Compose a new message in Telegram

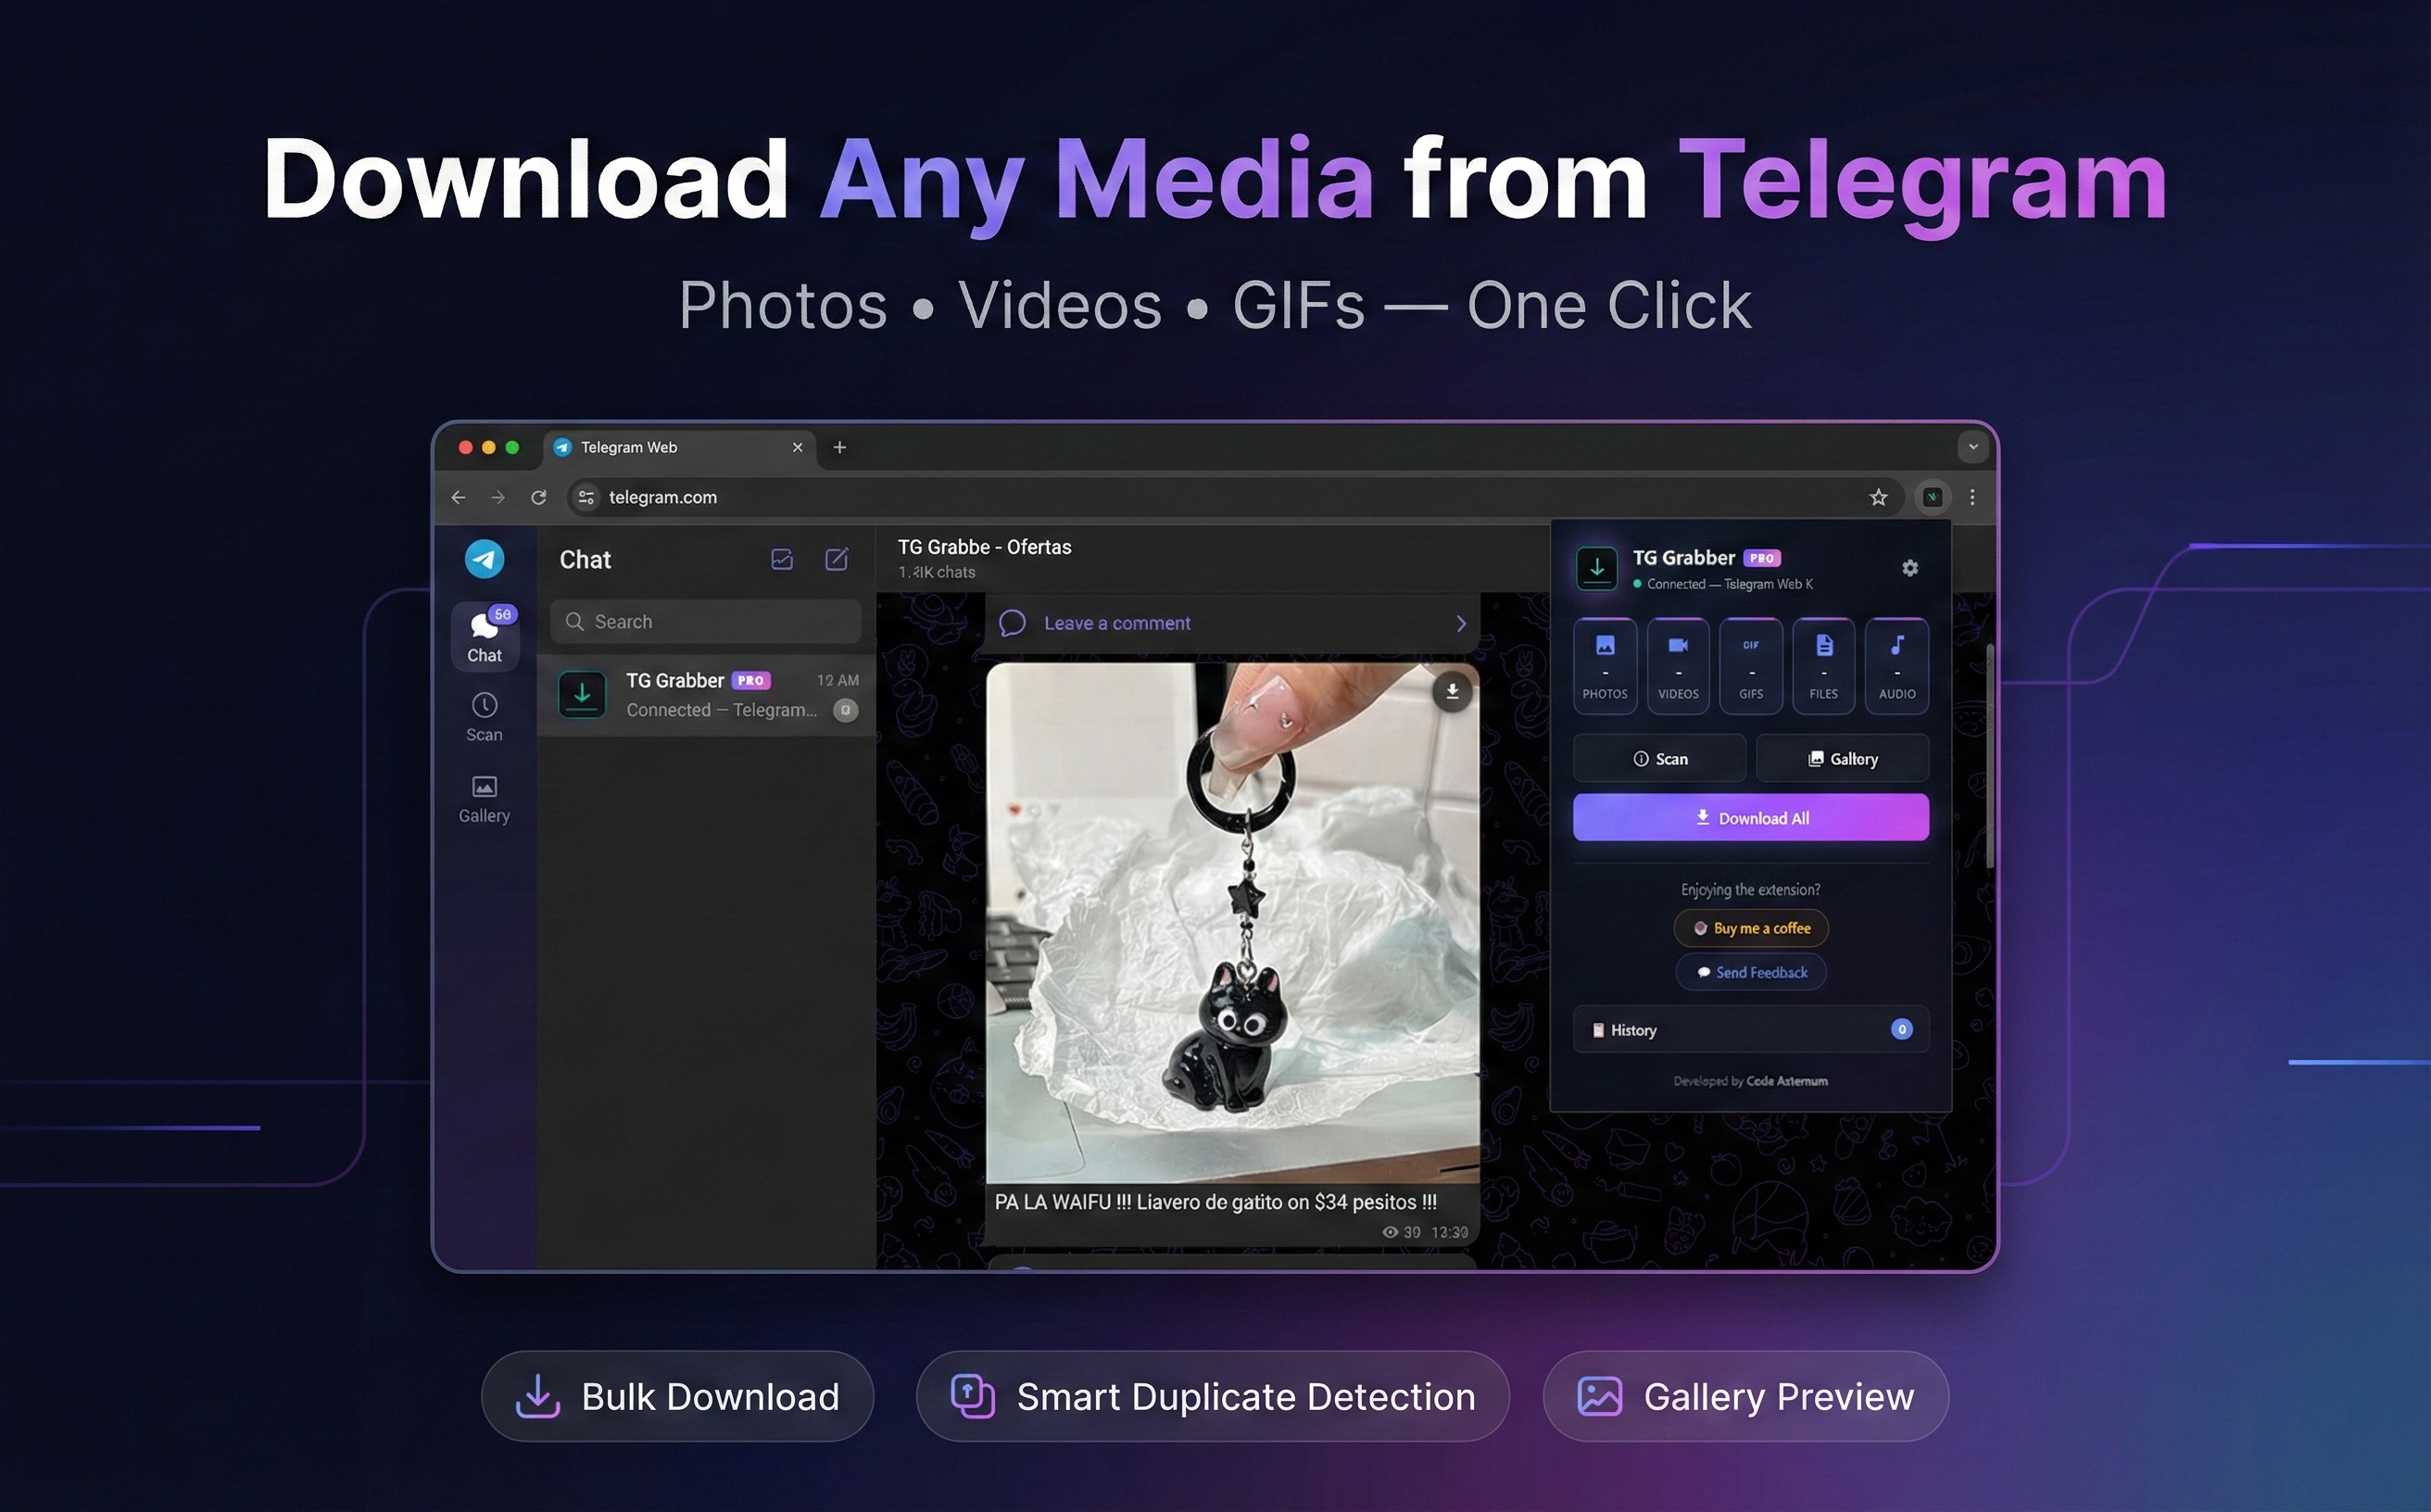(837, 559)
